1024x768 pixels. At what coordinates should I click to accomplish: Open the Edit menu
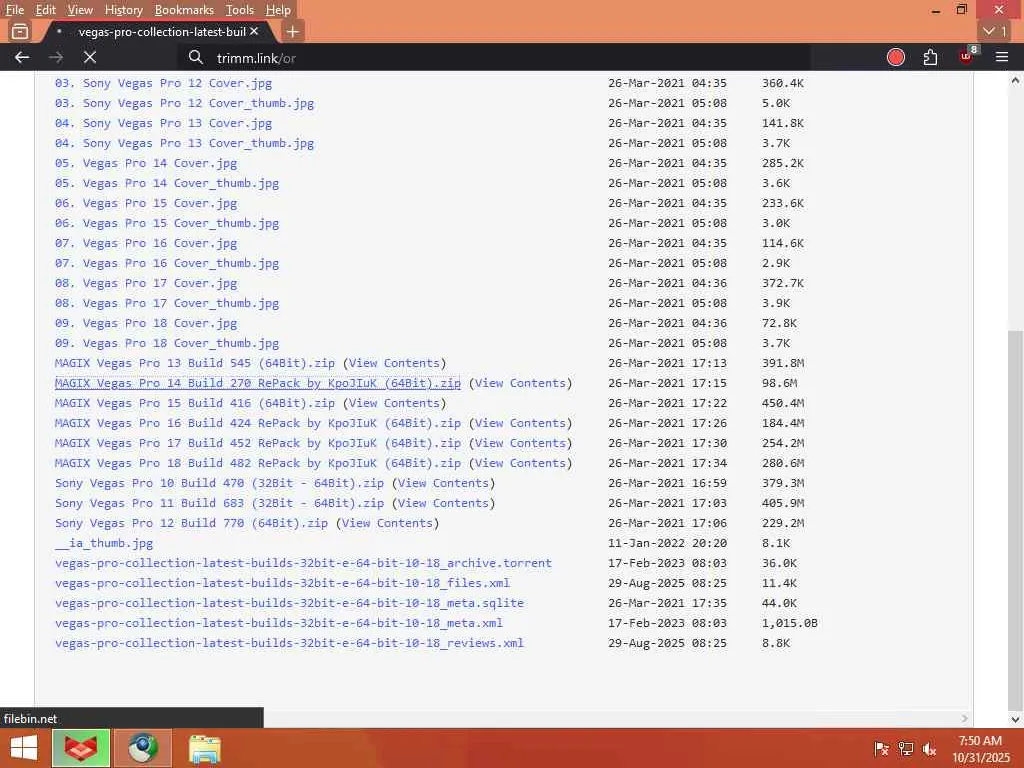pos(46,10)
